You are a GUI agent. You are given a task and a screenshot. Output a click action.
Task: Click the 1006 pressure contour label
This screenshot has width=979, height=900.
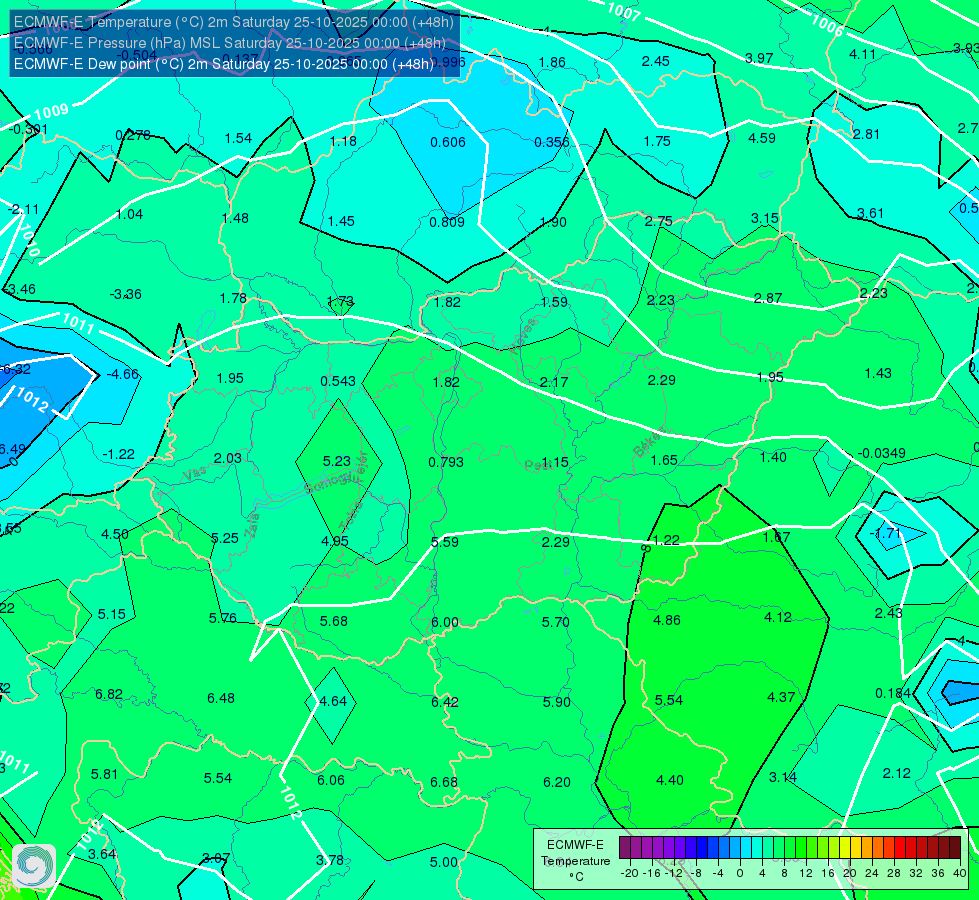point(827,25)
